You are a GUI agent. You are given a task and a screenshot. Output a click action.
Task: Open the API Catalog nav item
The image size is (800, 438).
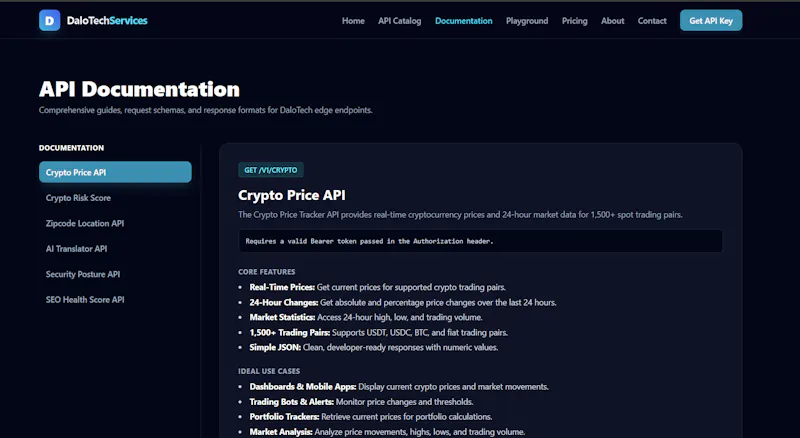tap(399, 21)
